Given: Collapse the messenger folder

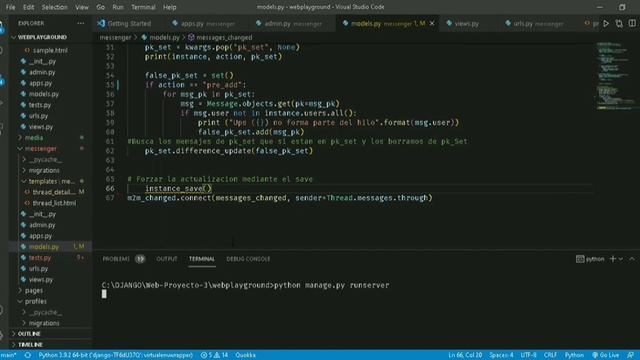Looking at the screenshot, I should (x=51, y=149).
